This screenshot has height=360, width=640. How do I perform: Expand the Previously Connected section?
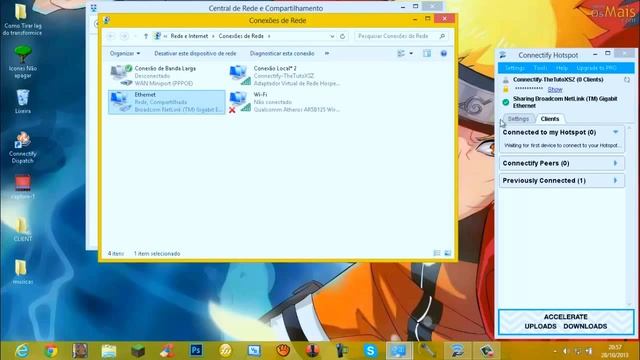[616, 180]
